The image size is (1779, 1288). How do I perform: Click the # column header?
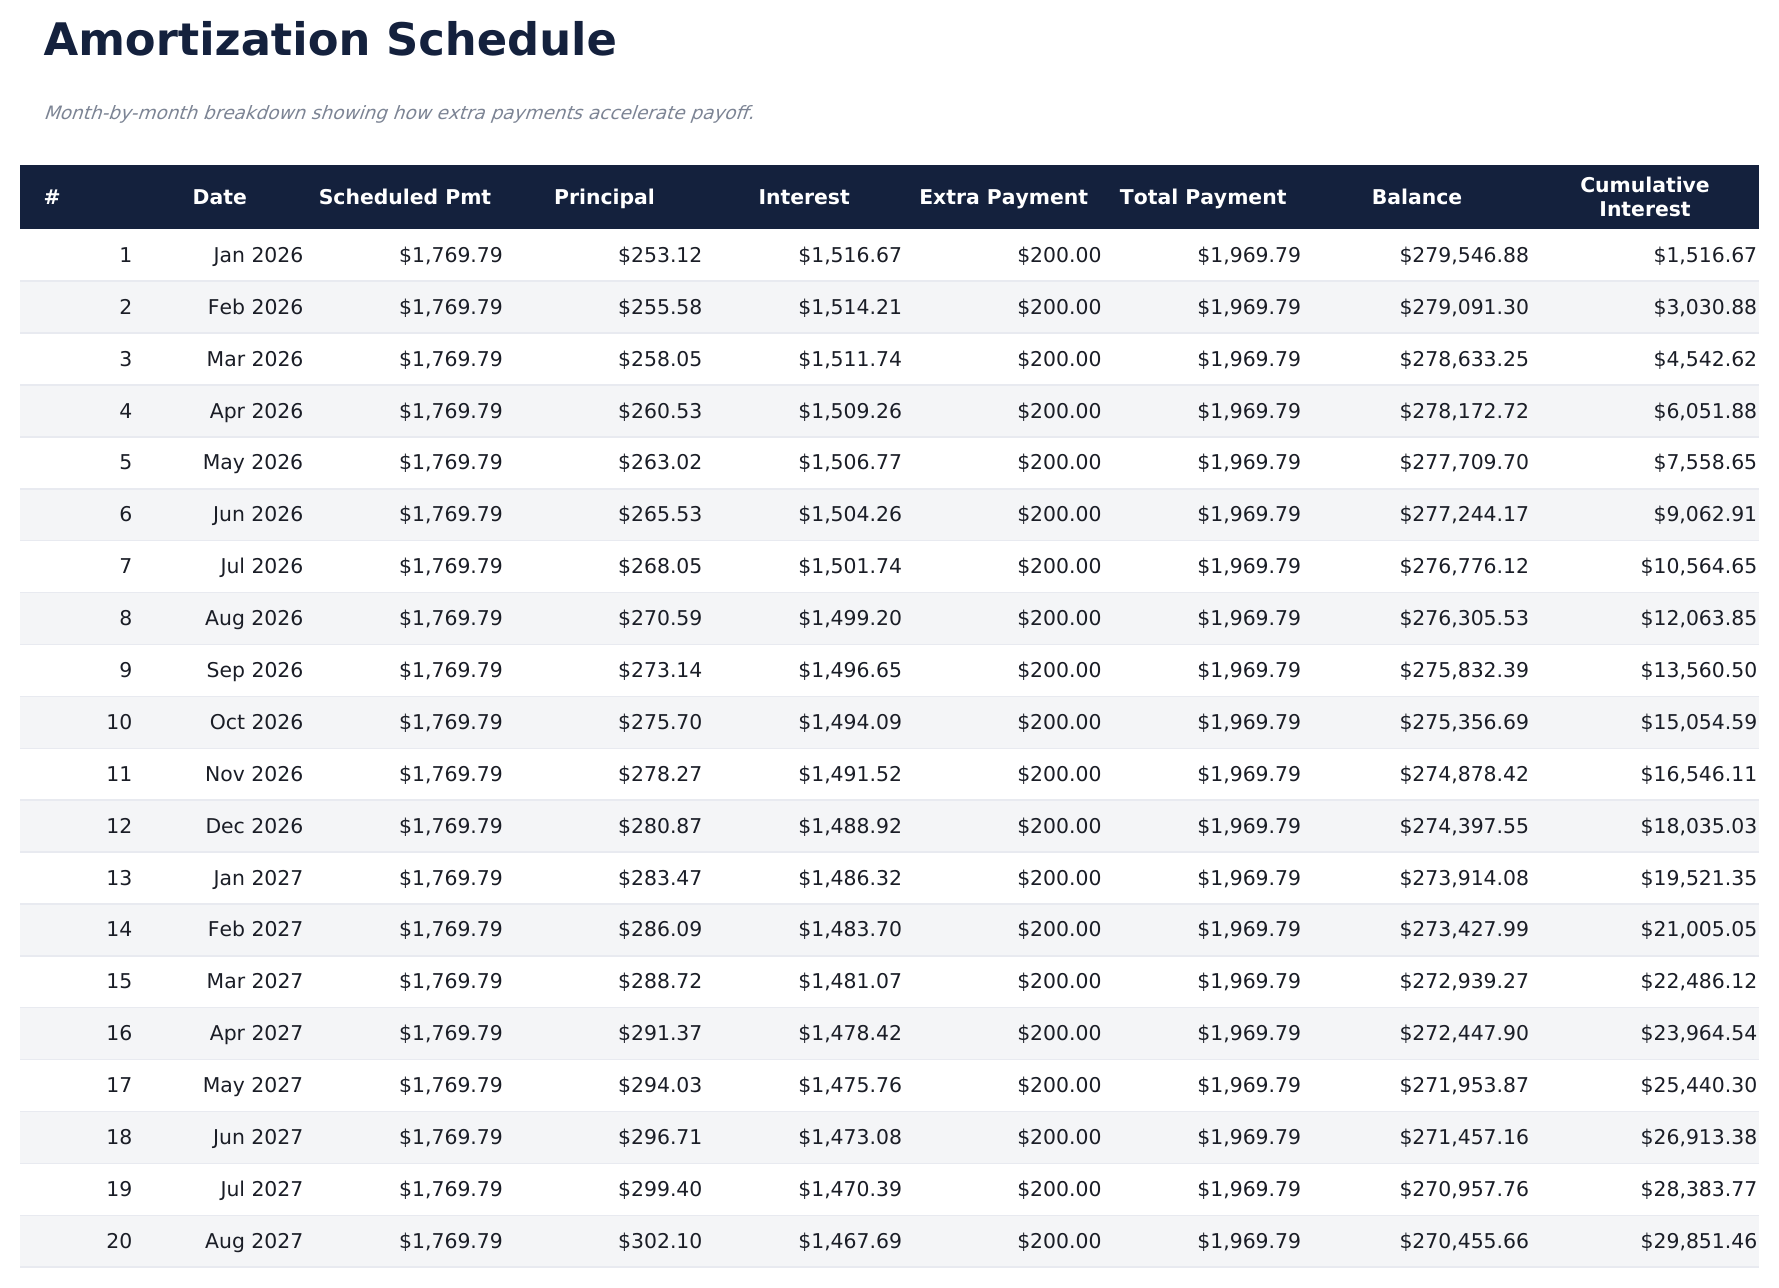coord(52,197)
